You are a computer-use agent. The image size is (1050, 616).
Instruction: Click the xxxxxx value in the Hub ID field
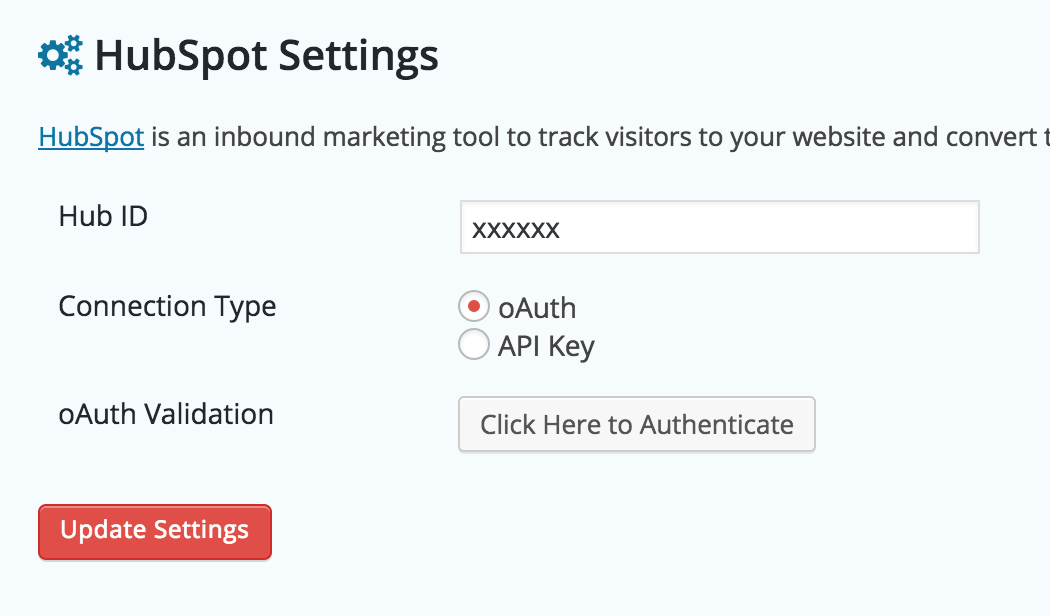[x=516, y=229]
